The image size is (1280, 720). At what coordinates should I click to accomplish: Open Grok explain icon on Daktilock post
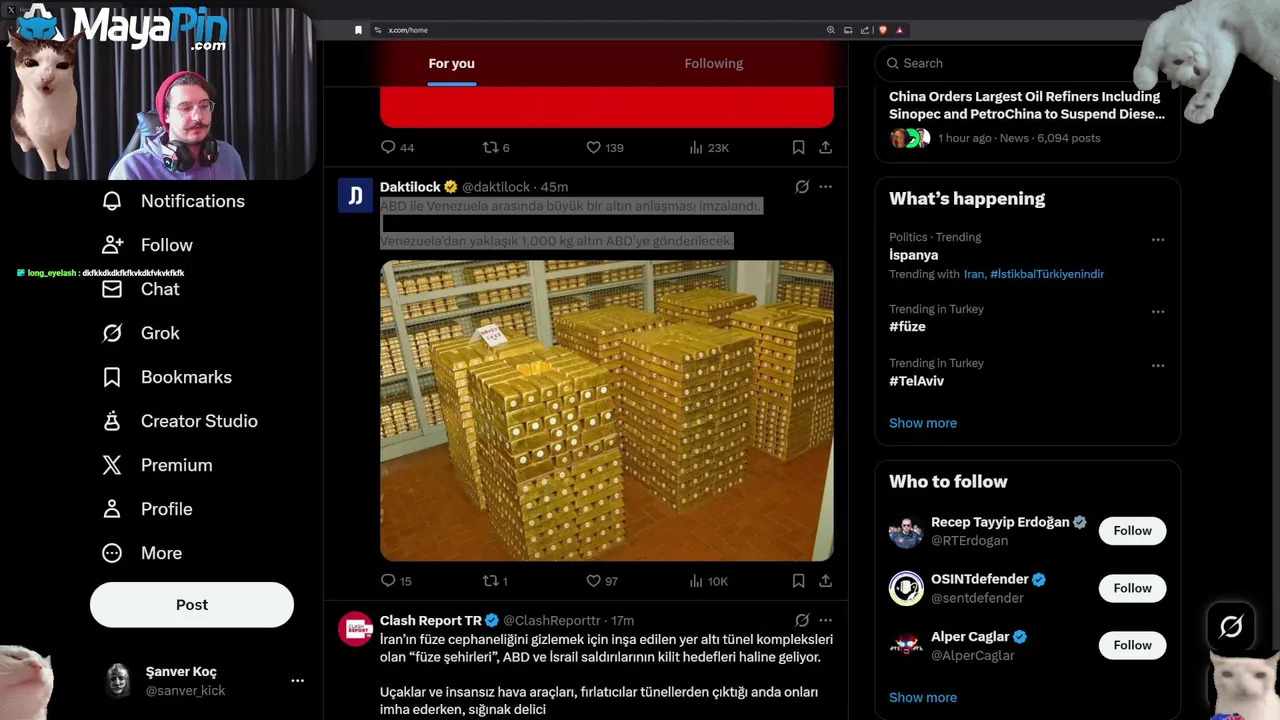coord(802,187)
